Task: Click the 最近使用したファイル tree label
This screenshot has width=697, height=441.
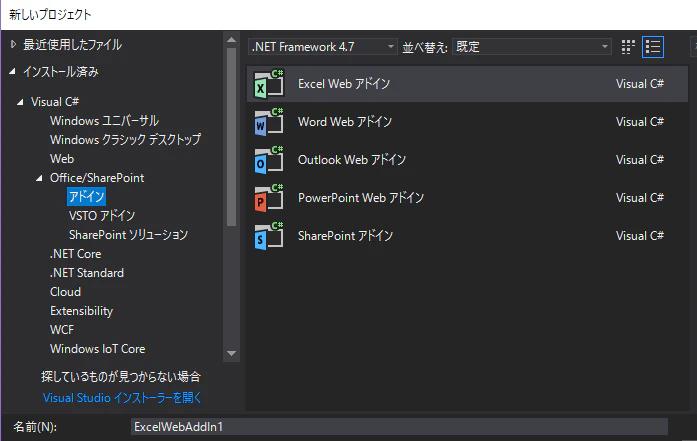Action: [x=72, y=44]
